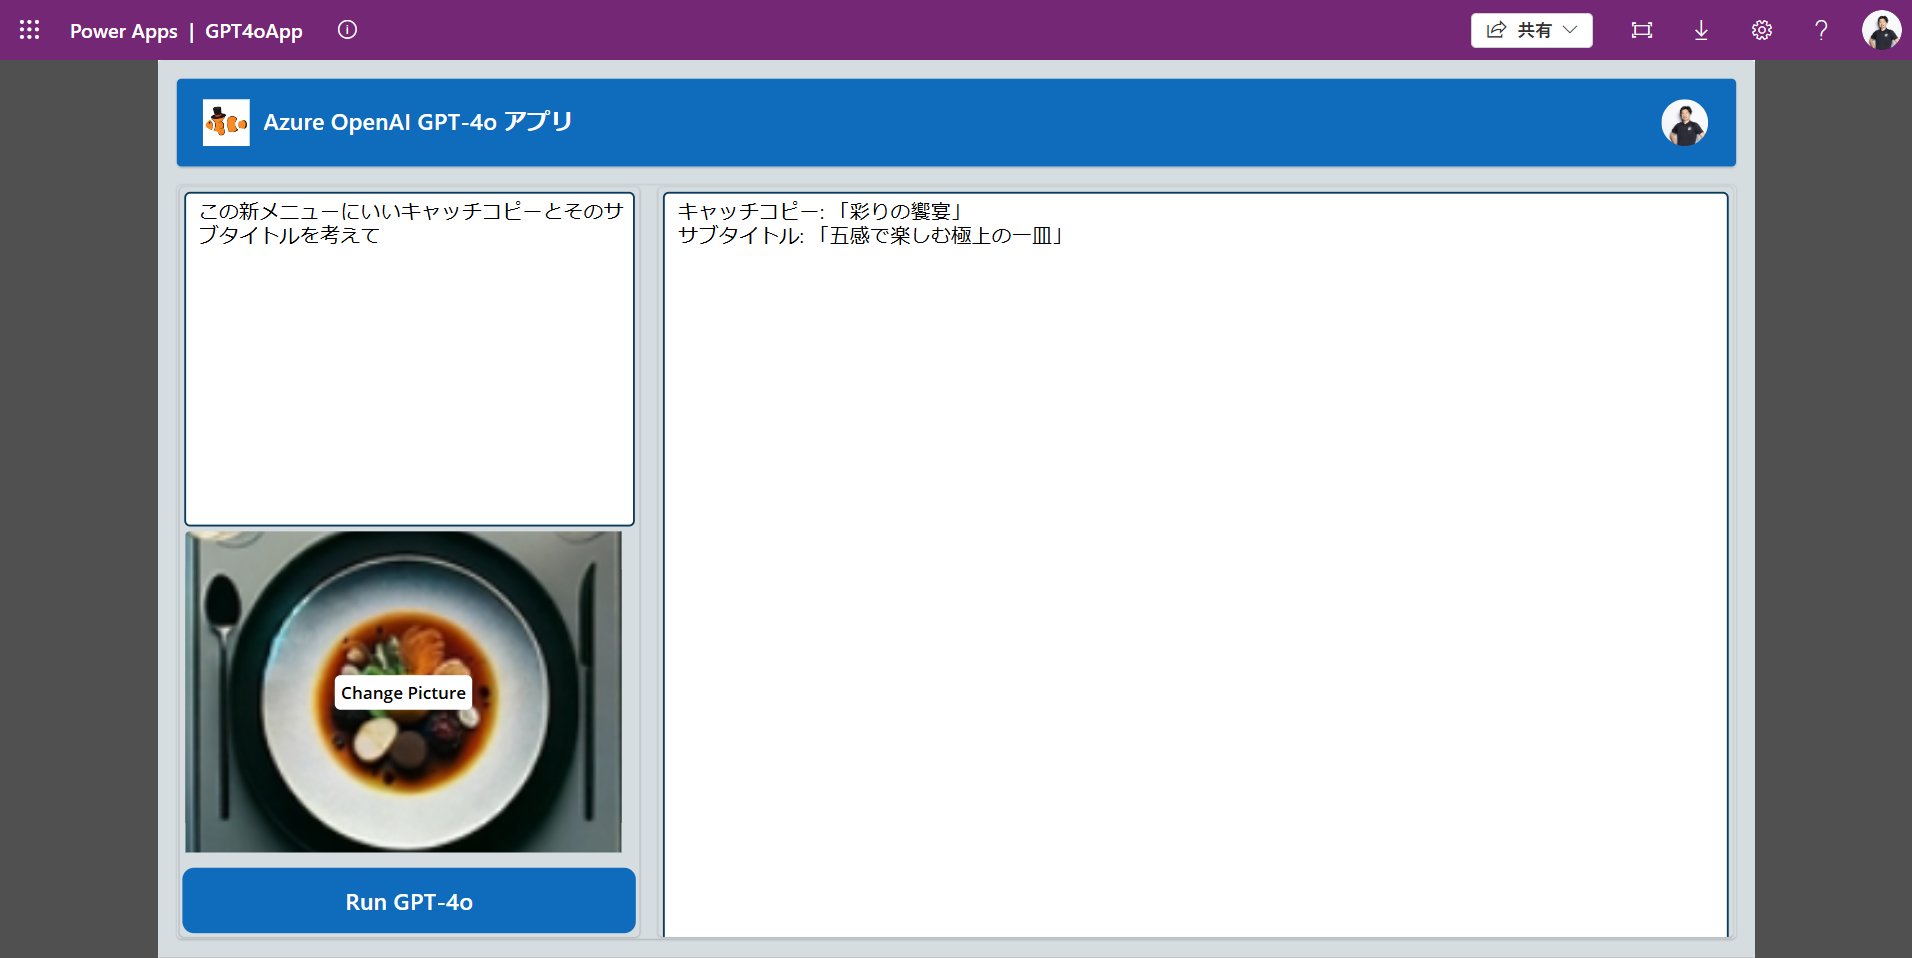Click the download app icon in the header
Image resolution: width=1912 pixels, height=958 pixels.
(x=1700, y=30)
